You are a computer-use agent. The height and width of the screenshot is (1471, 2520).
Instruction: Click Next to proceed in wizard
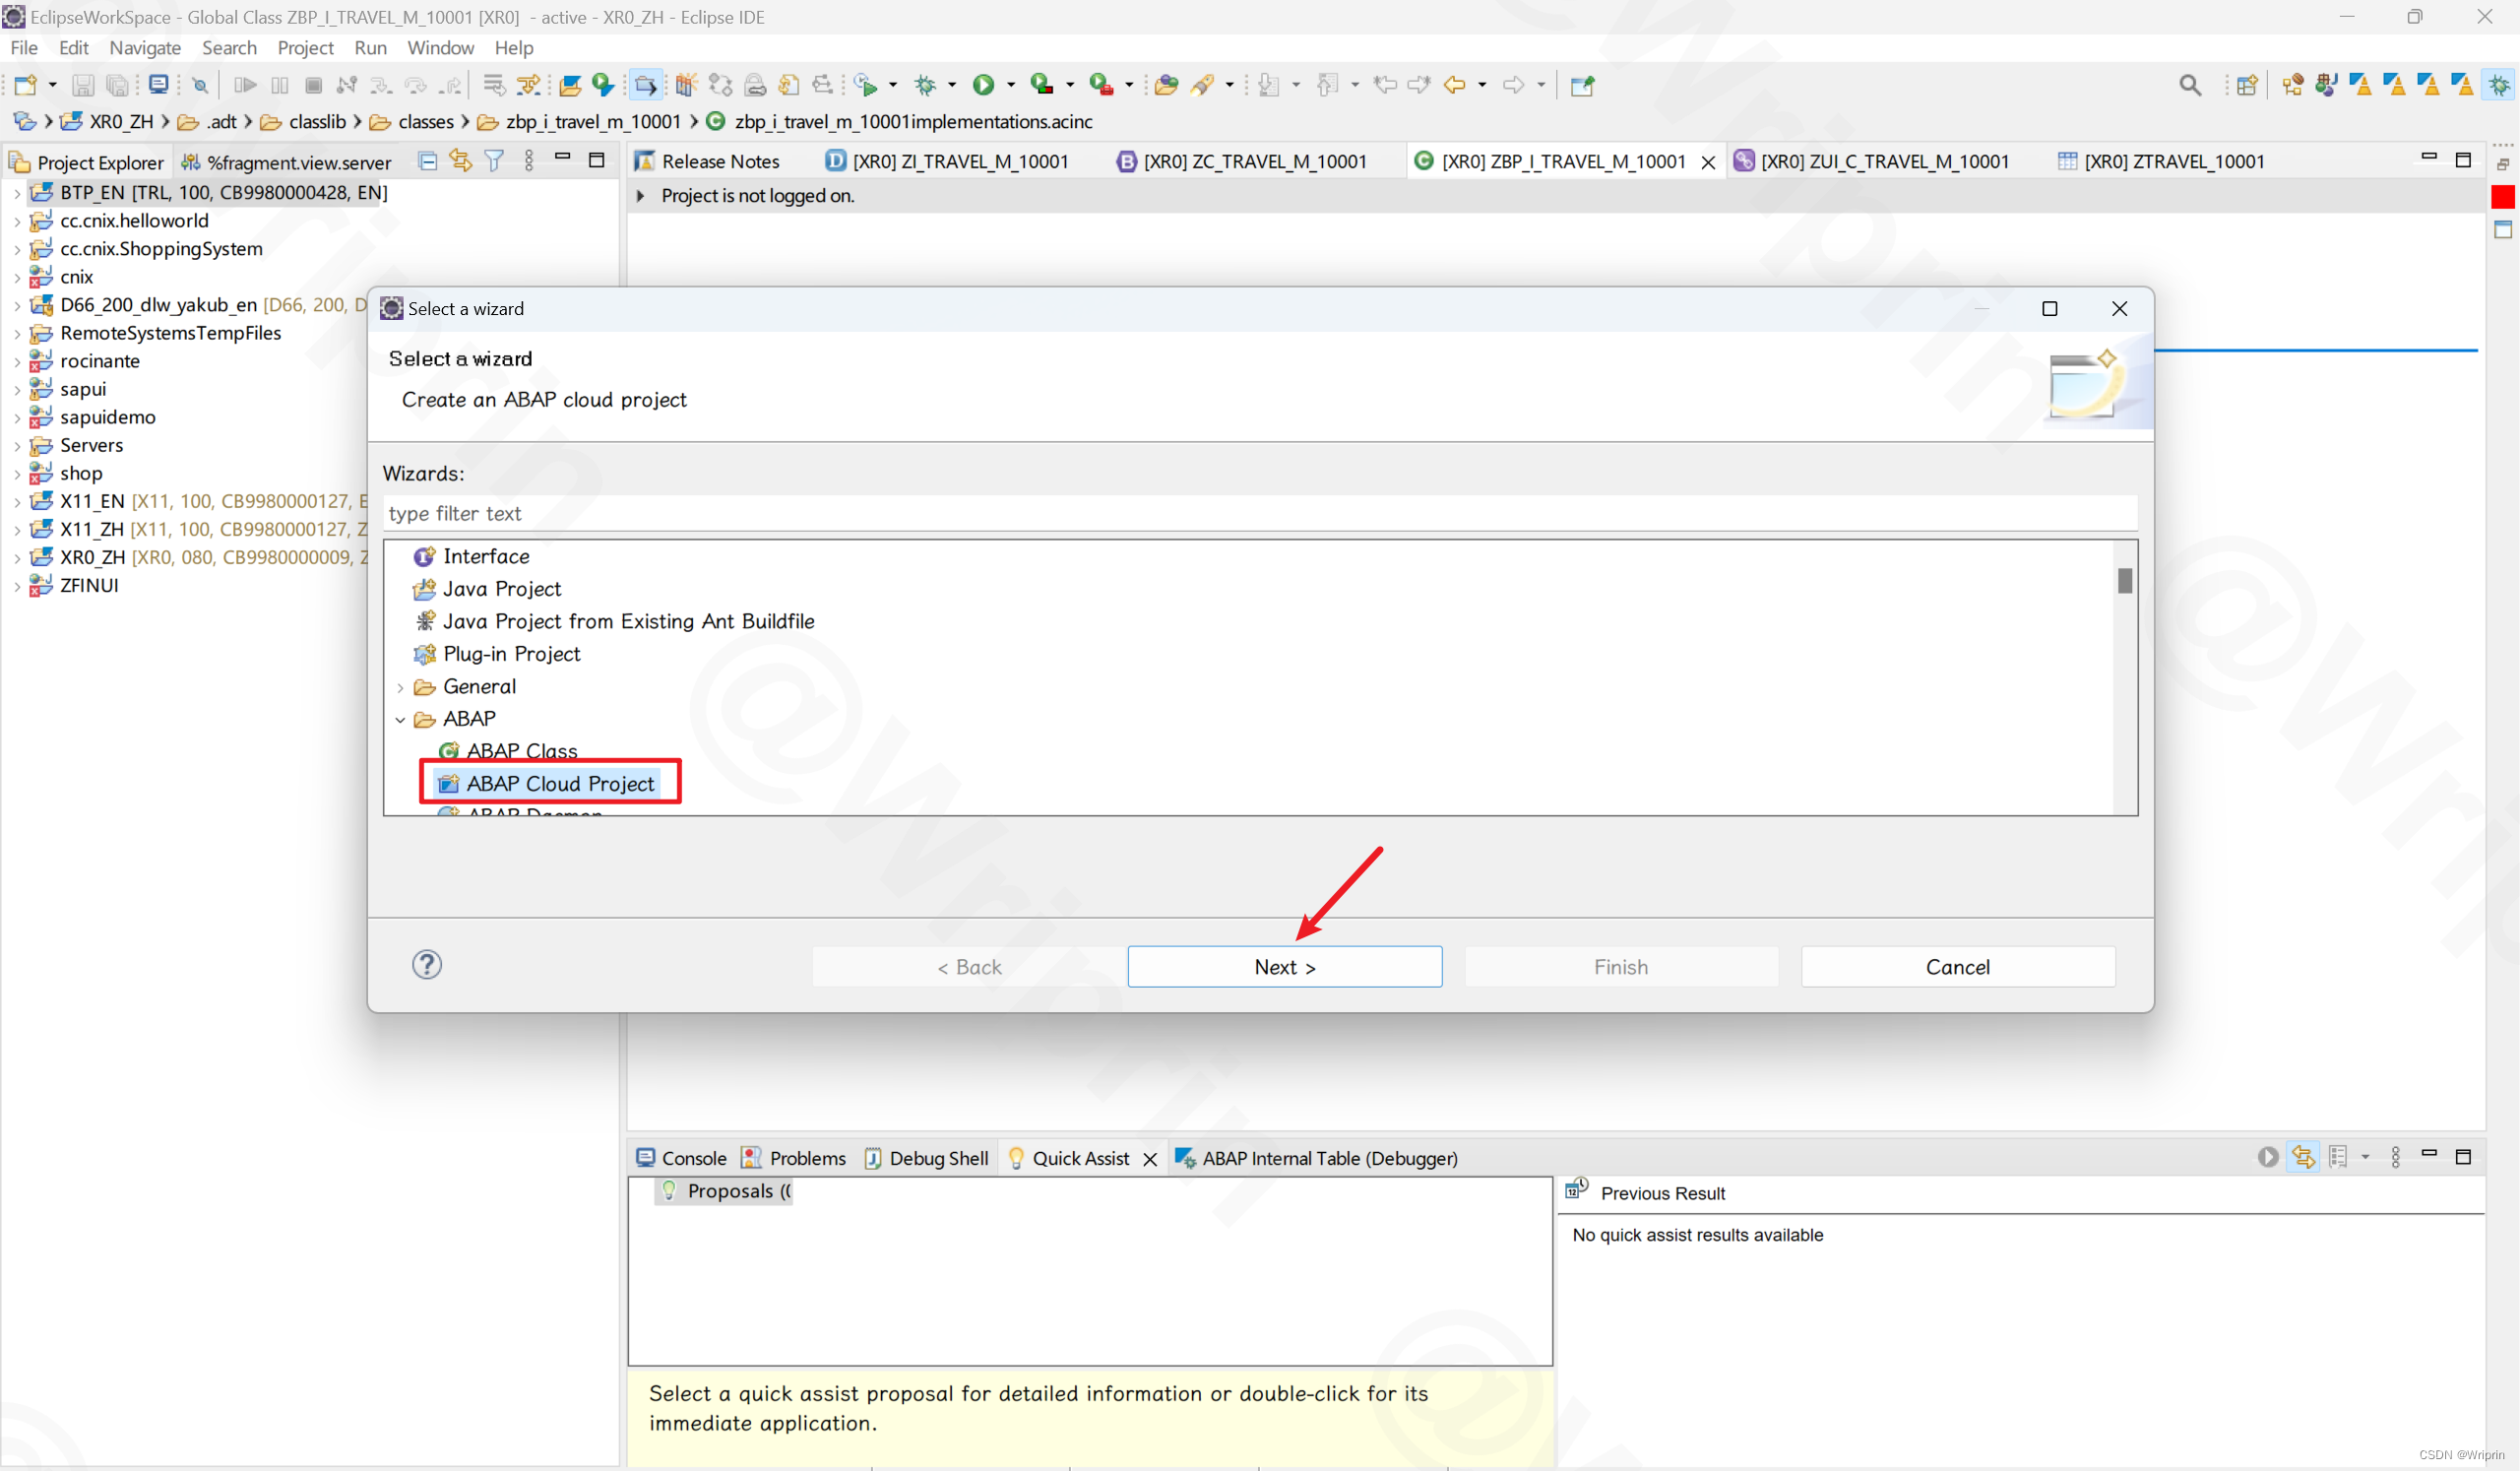[x=1285, y=965]
